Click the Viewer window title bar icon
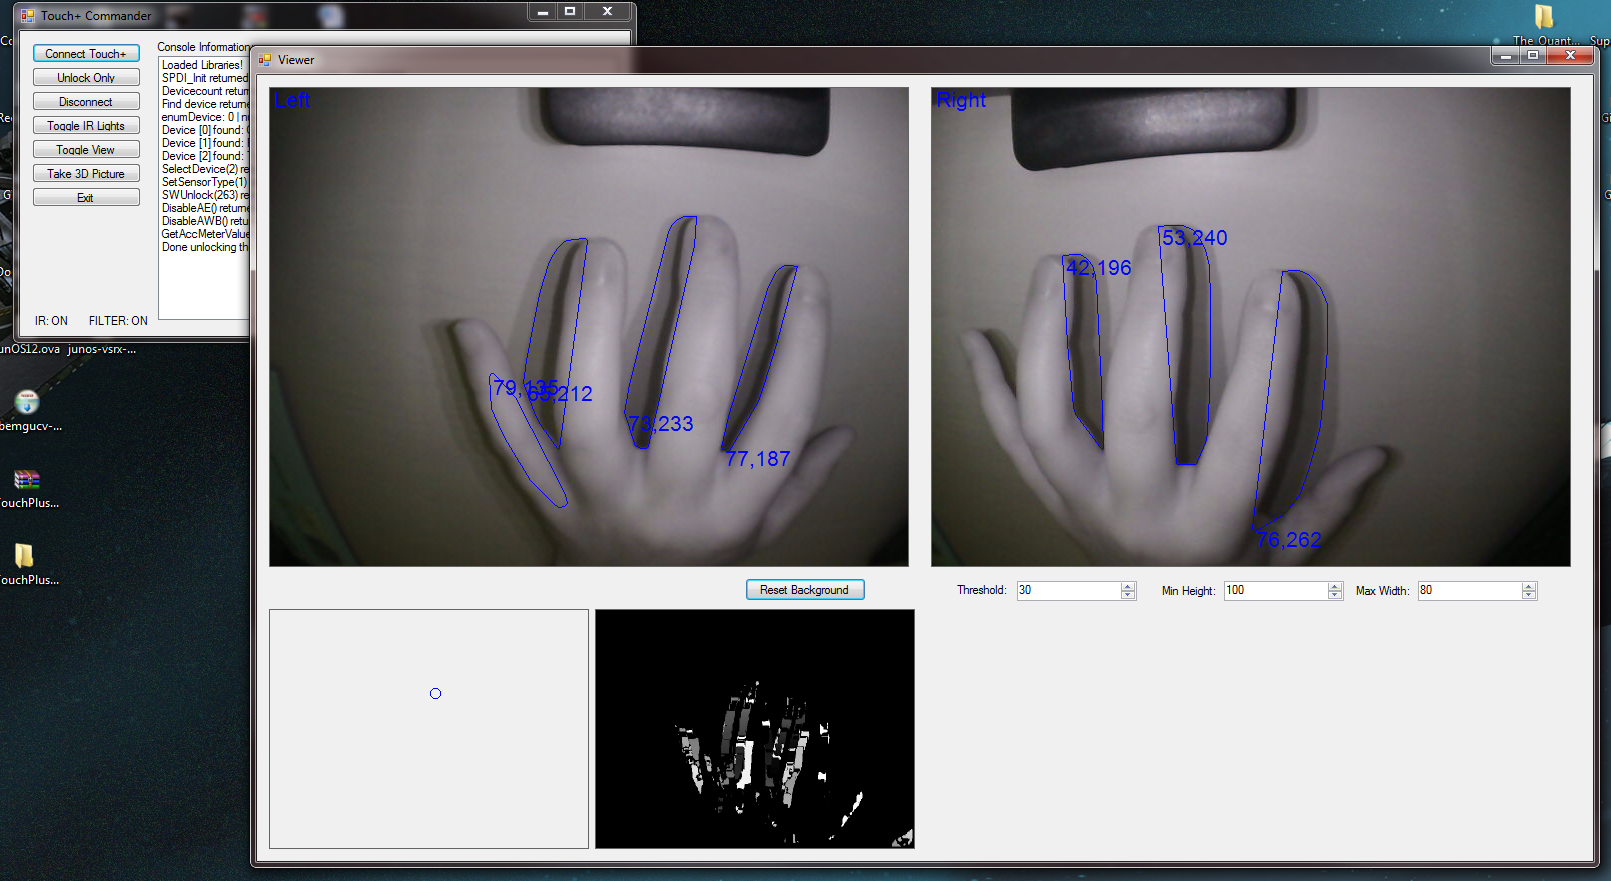 pos(265,60)
